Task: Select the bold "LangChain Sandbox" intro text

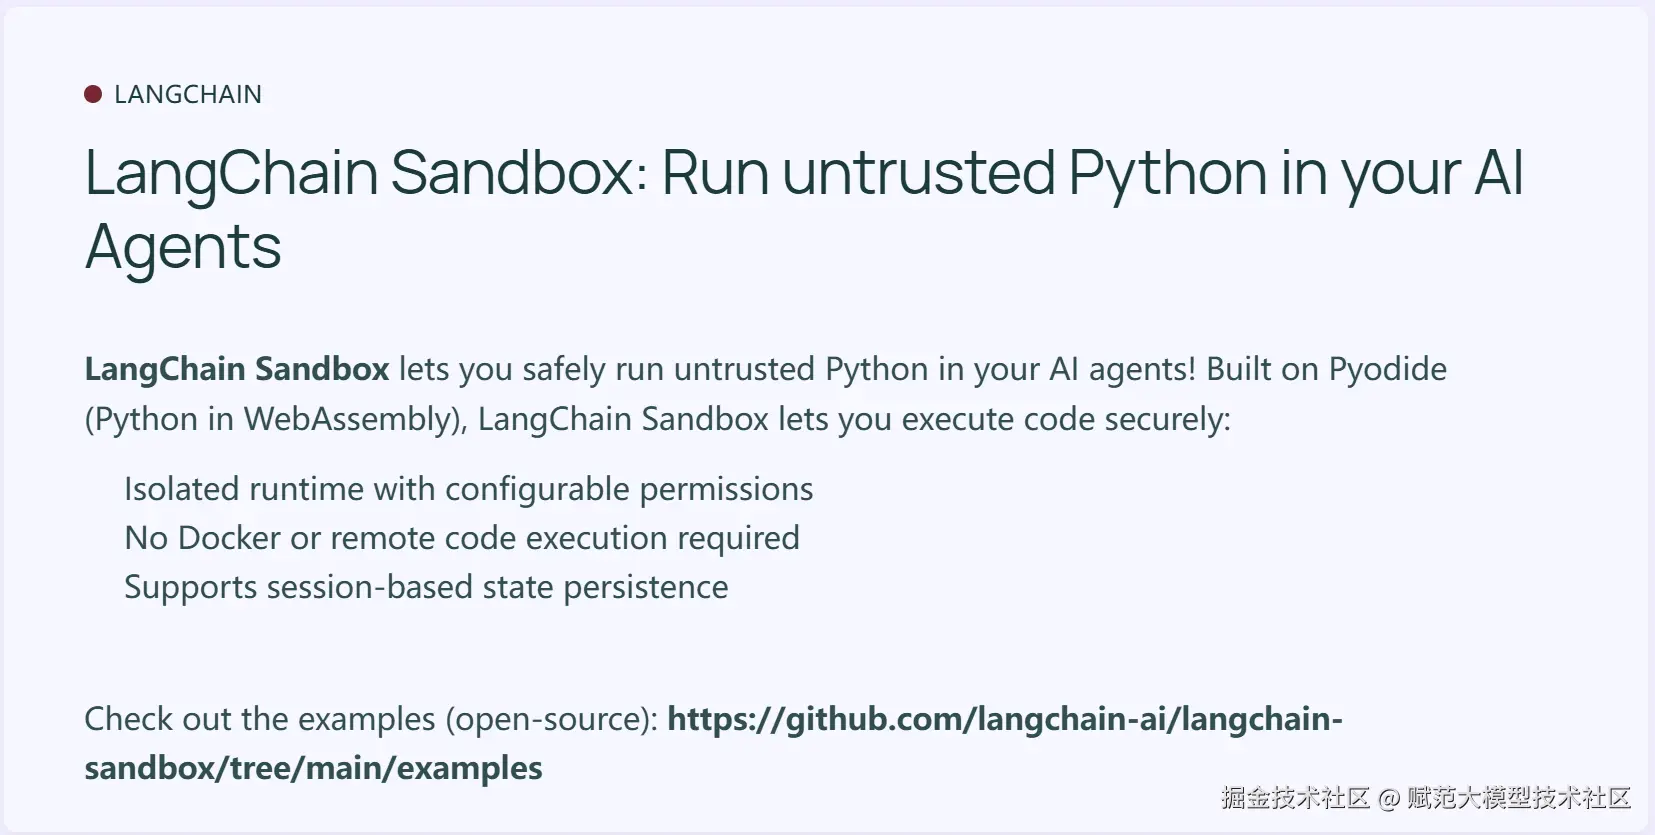Action: coord(237,369)
